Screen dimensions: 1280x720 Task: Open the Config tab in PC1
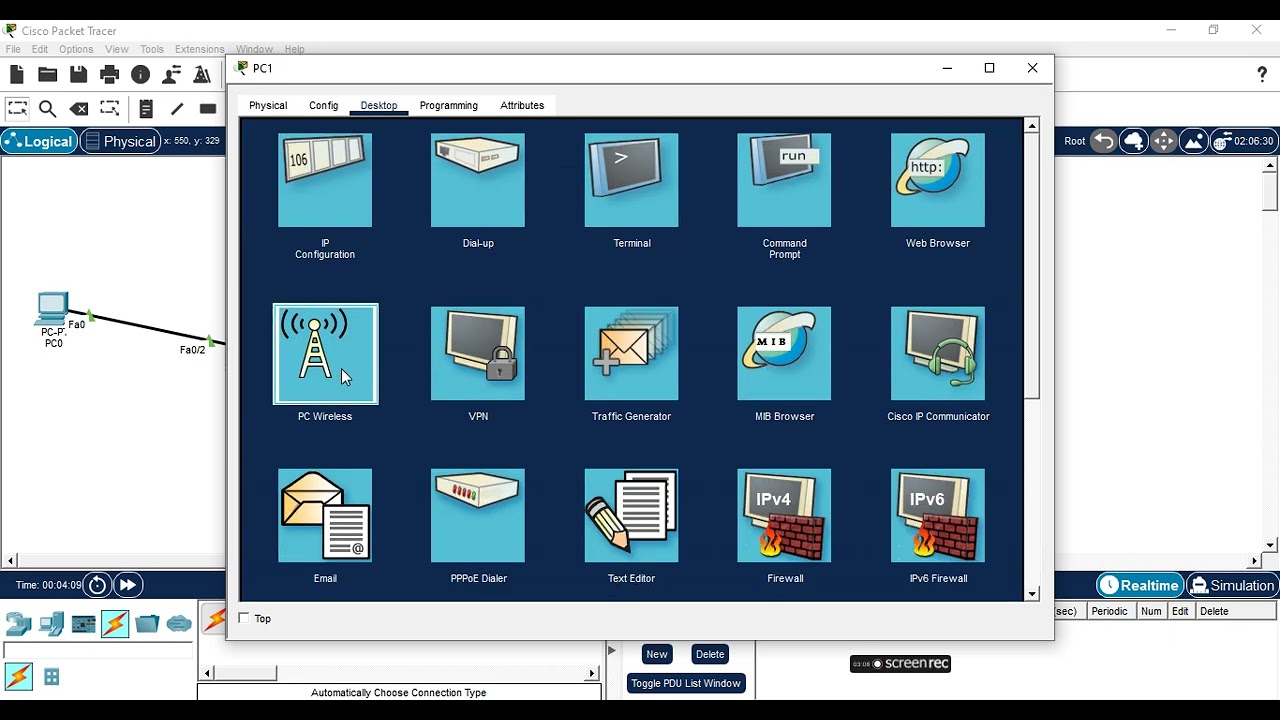point(324,105)
